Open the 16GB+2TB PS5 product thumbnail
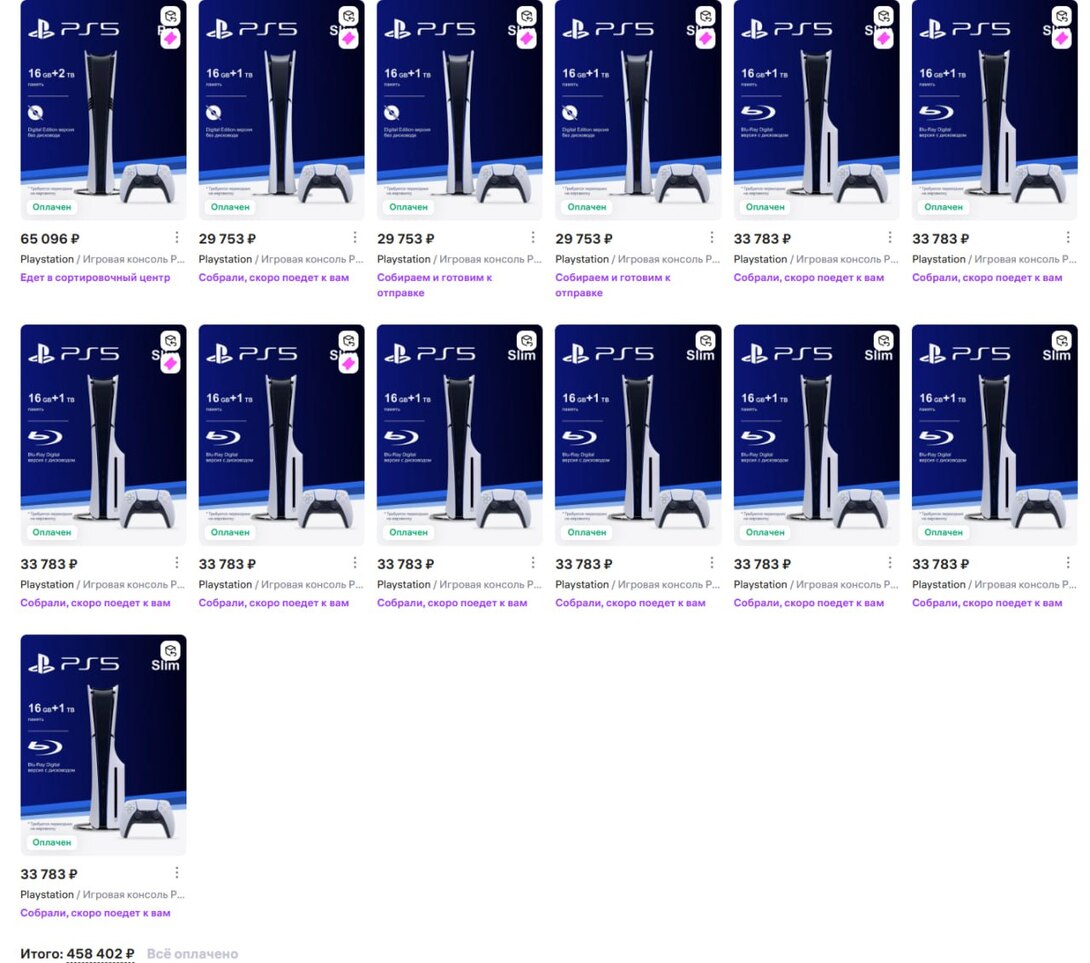The image size is (1090, 963). [104, 110]
